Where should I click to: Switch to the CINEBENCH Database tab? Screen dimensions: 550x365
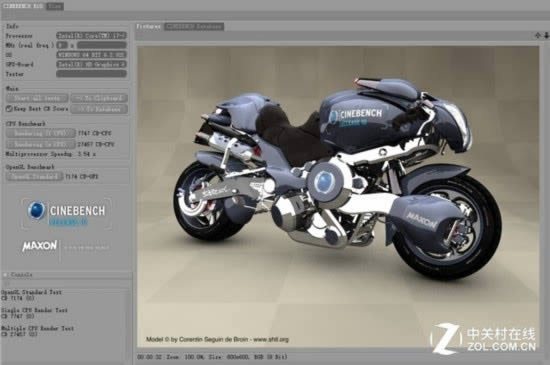(x=194, y=26)
